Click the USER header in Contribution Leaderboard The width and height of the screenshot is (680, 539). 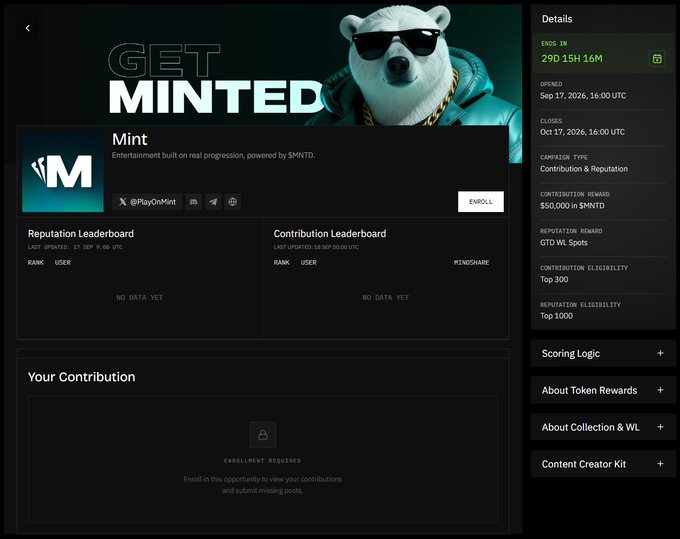[308, 262]
